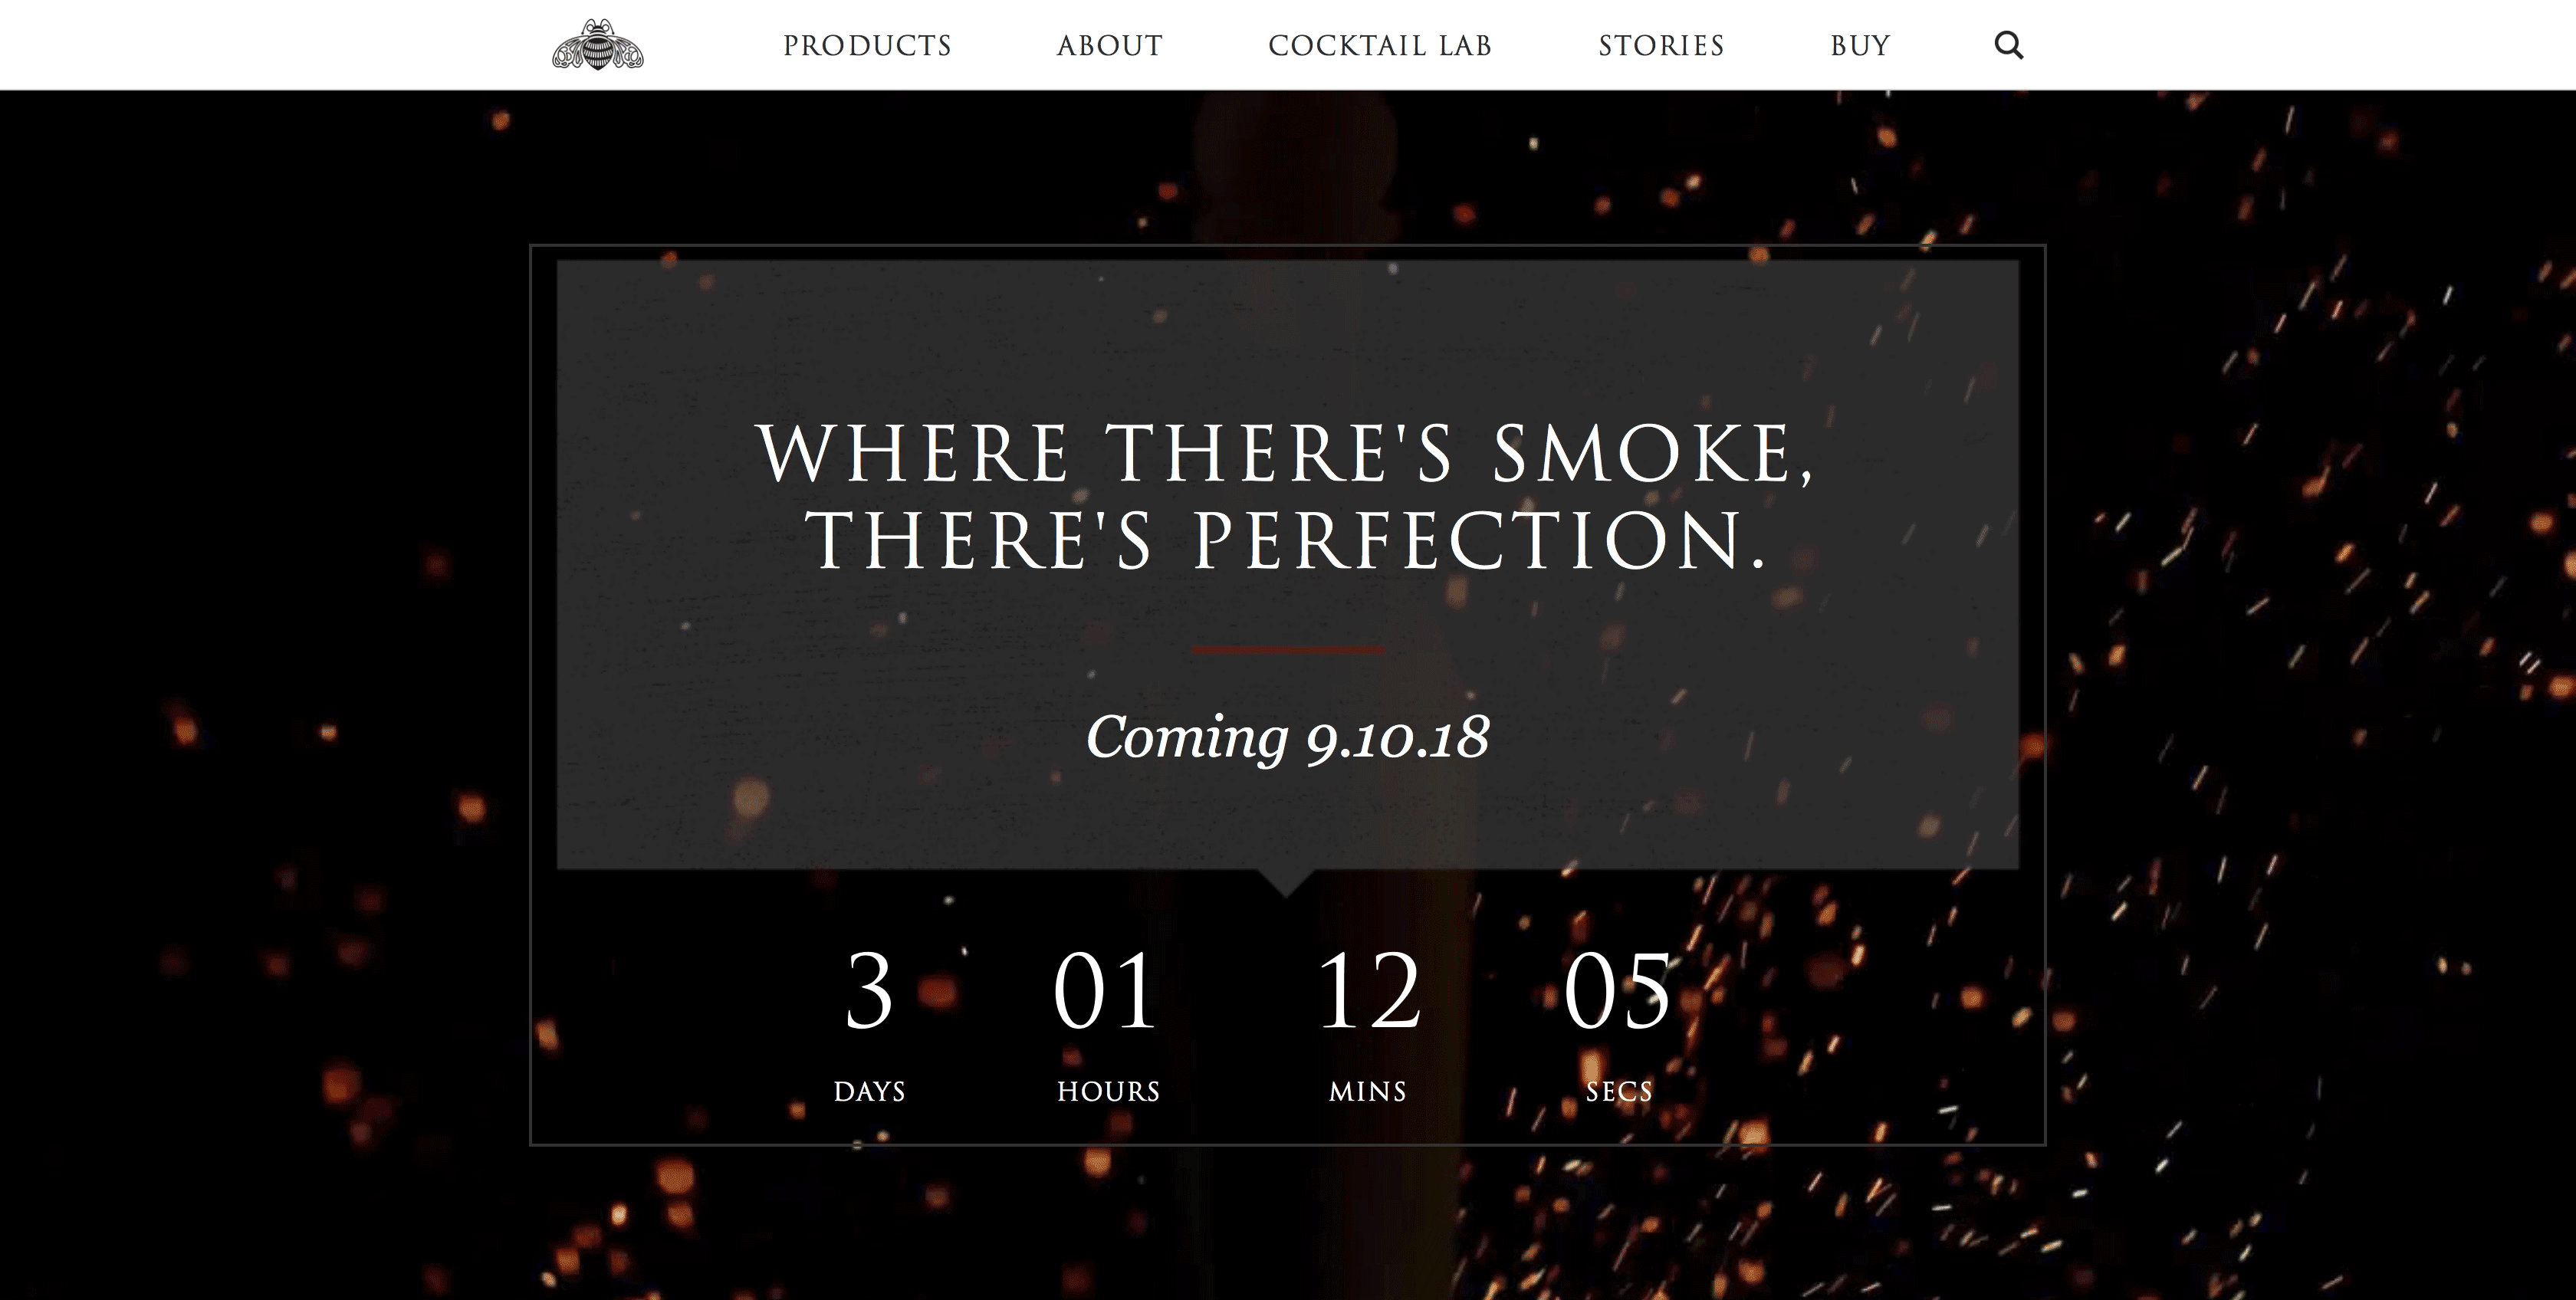Viewport: 2576px width, 1300px height.
Task: Click the hours countdown value 01
Action: tap(1106, 990)
